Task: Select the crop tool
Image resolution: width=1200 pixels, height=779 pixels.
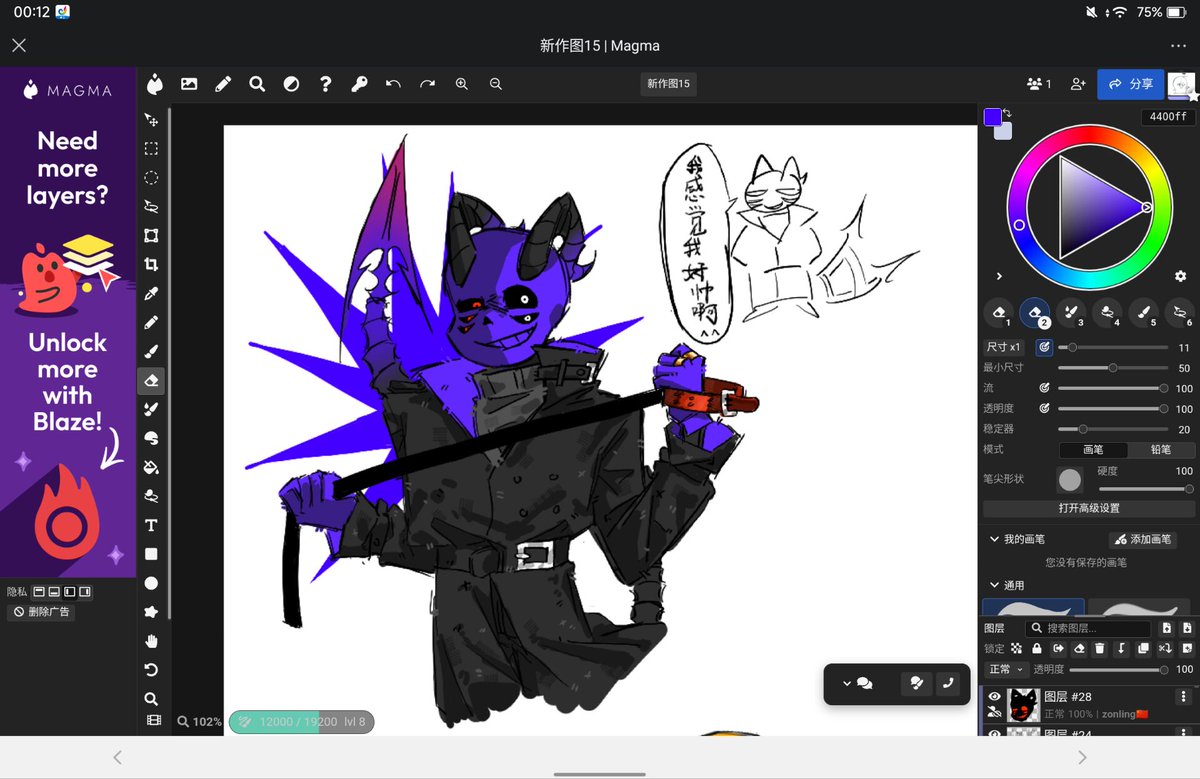Action: tap(151, 265)
